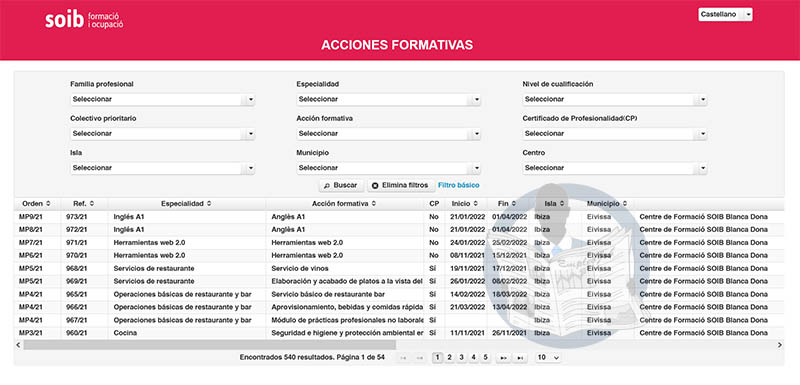Screen dimensions: 800x385
Task: Click the Servicio de vinos cell
Action: coord(344,268)
